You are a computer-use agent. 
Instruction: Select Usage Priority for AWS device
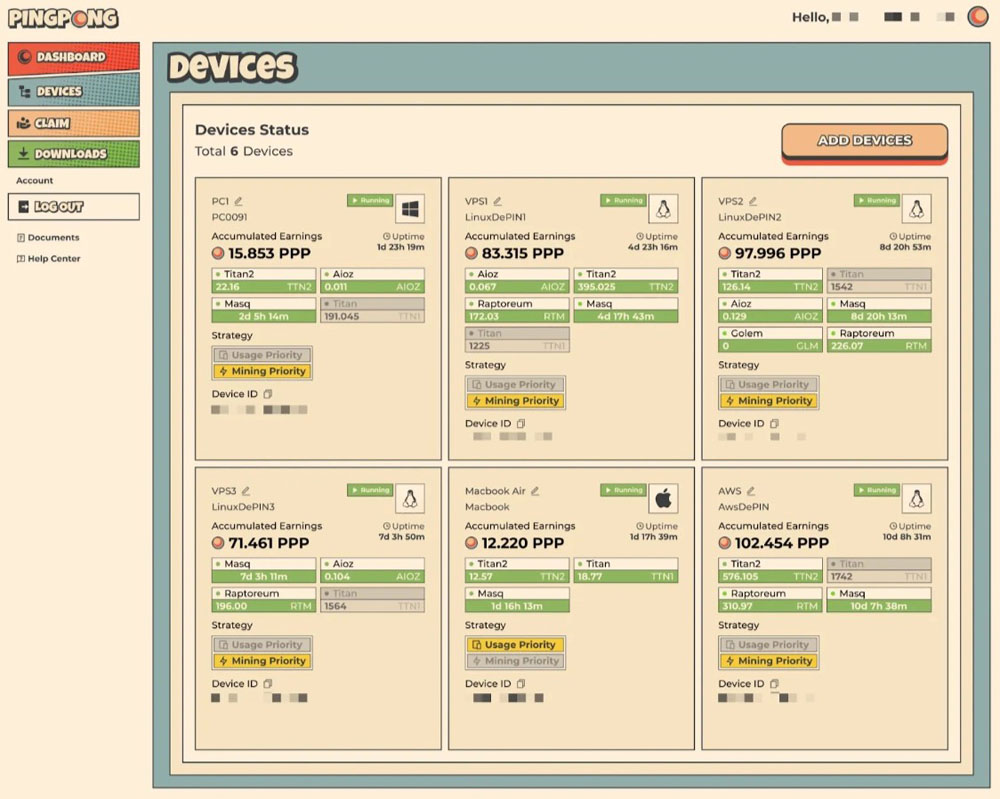tap(768, 645)
